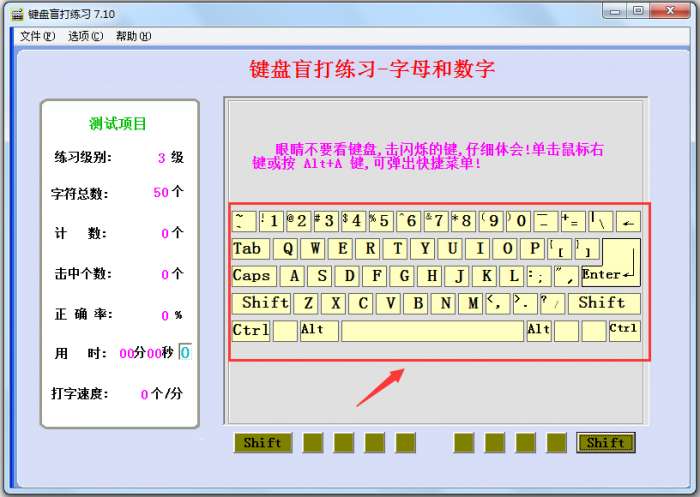Screen dimensions: 700x497
Task: Click the tilde key
Action: (x=244, y=221)
